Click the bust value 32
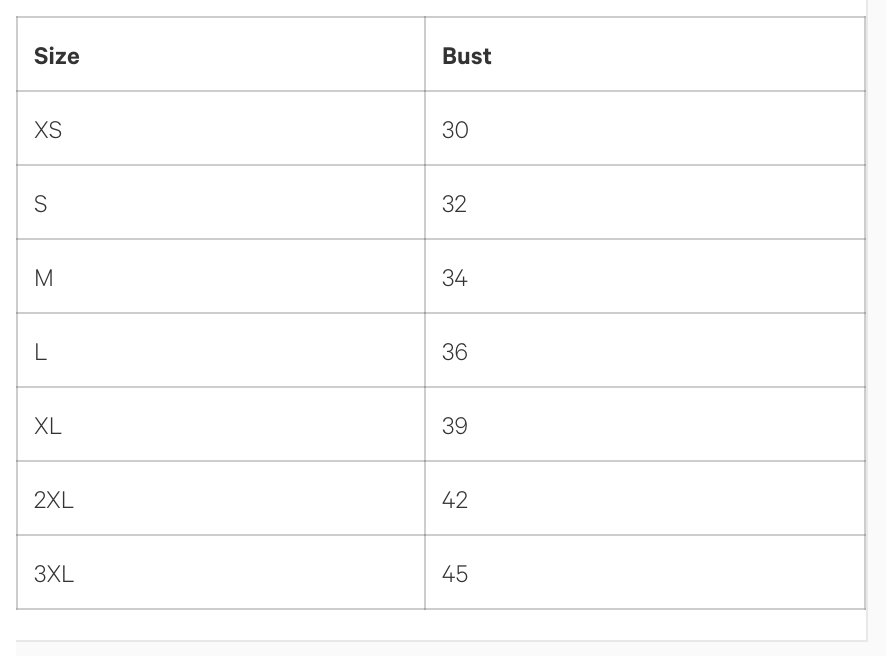This screenshot has width=886, height=656. coord(455,204)
